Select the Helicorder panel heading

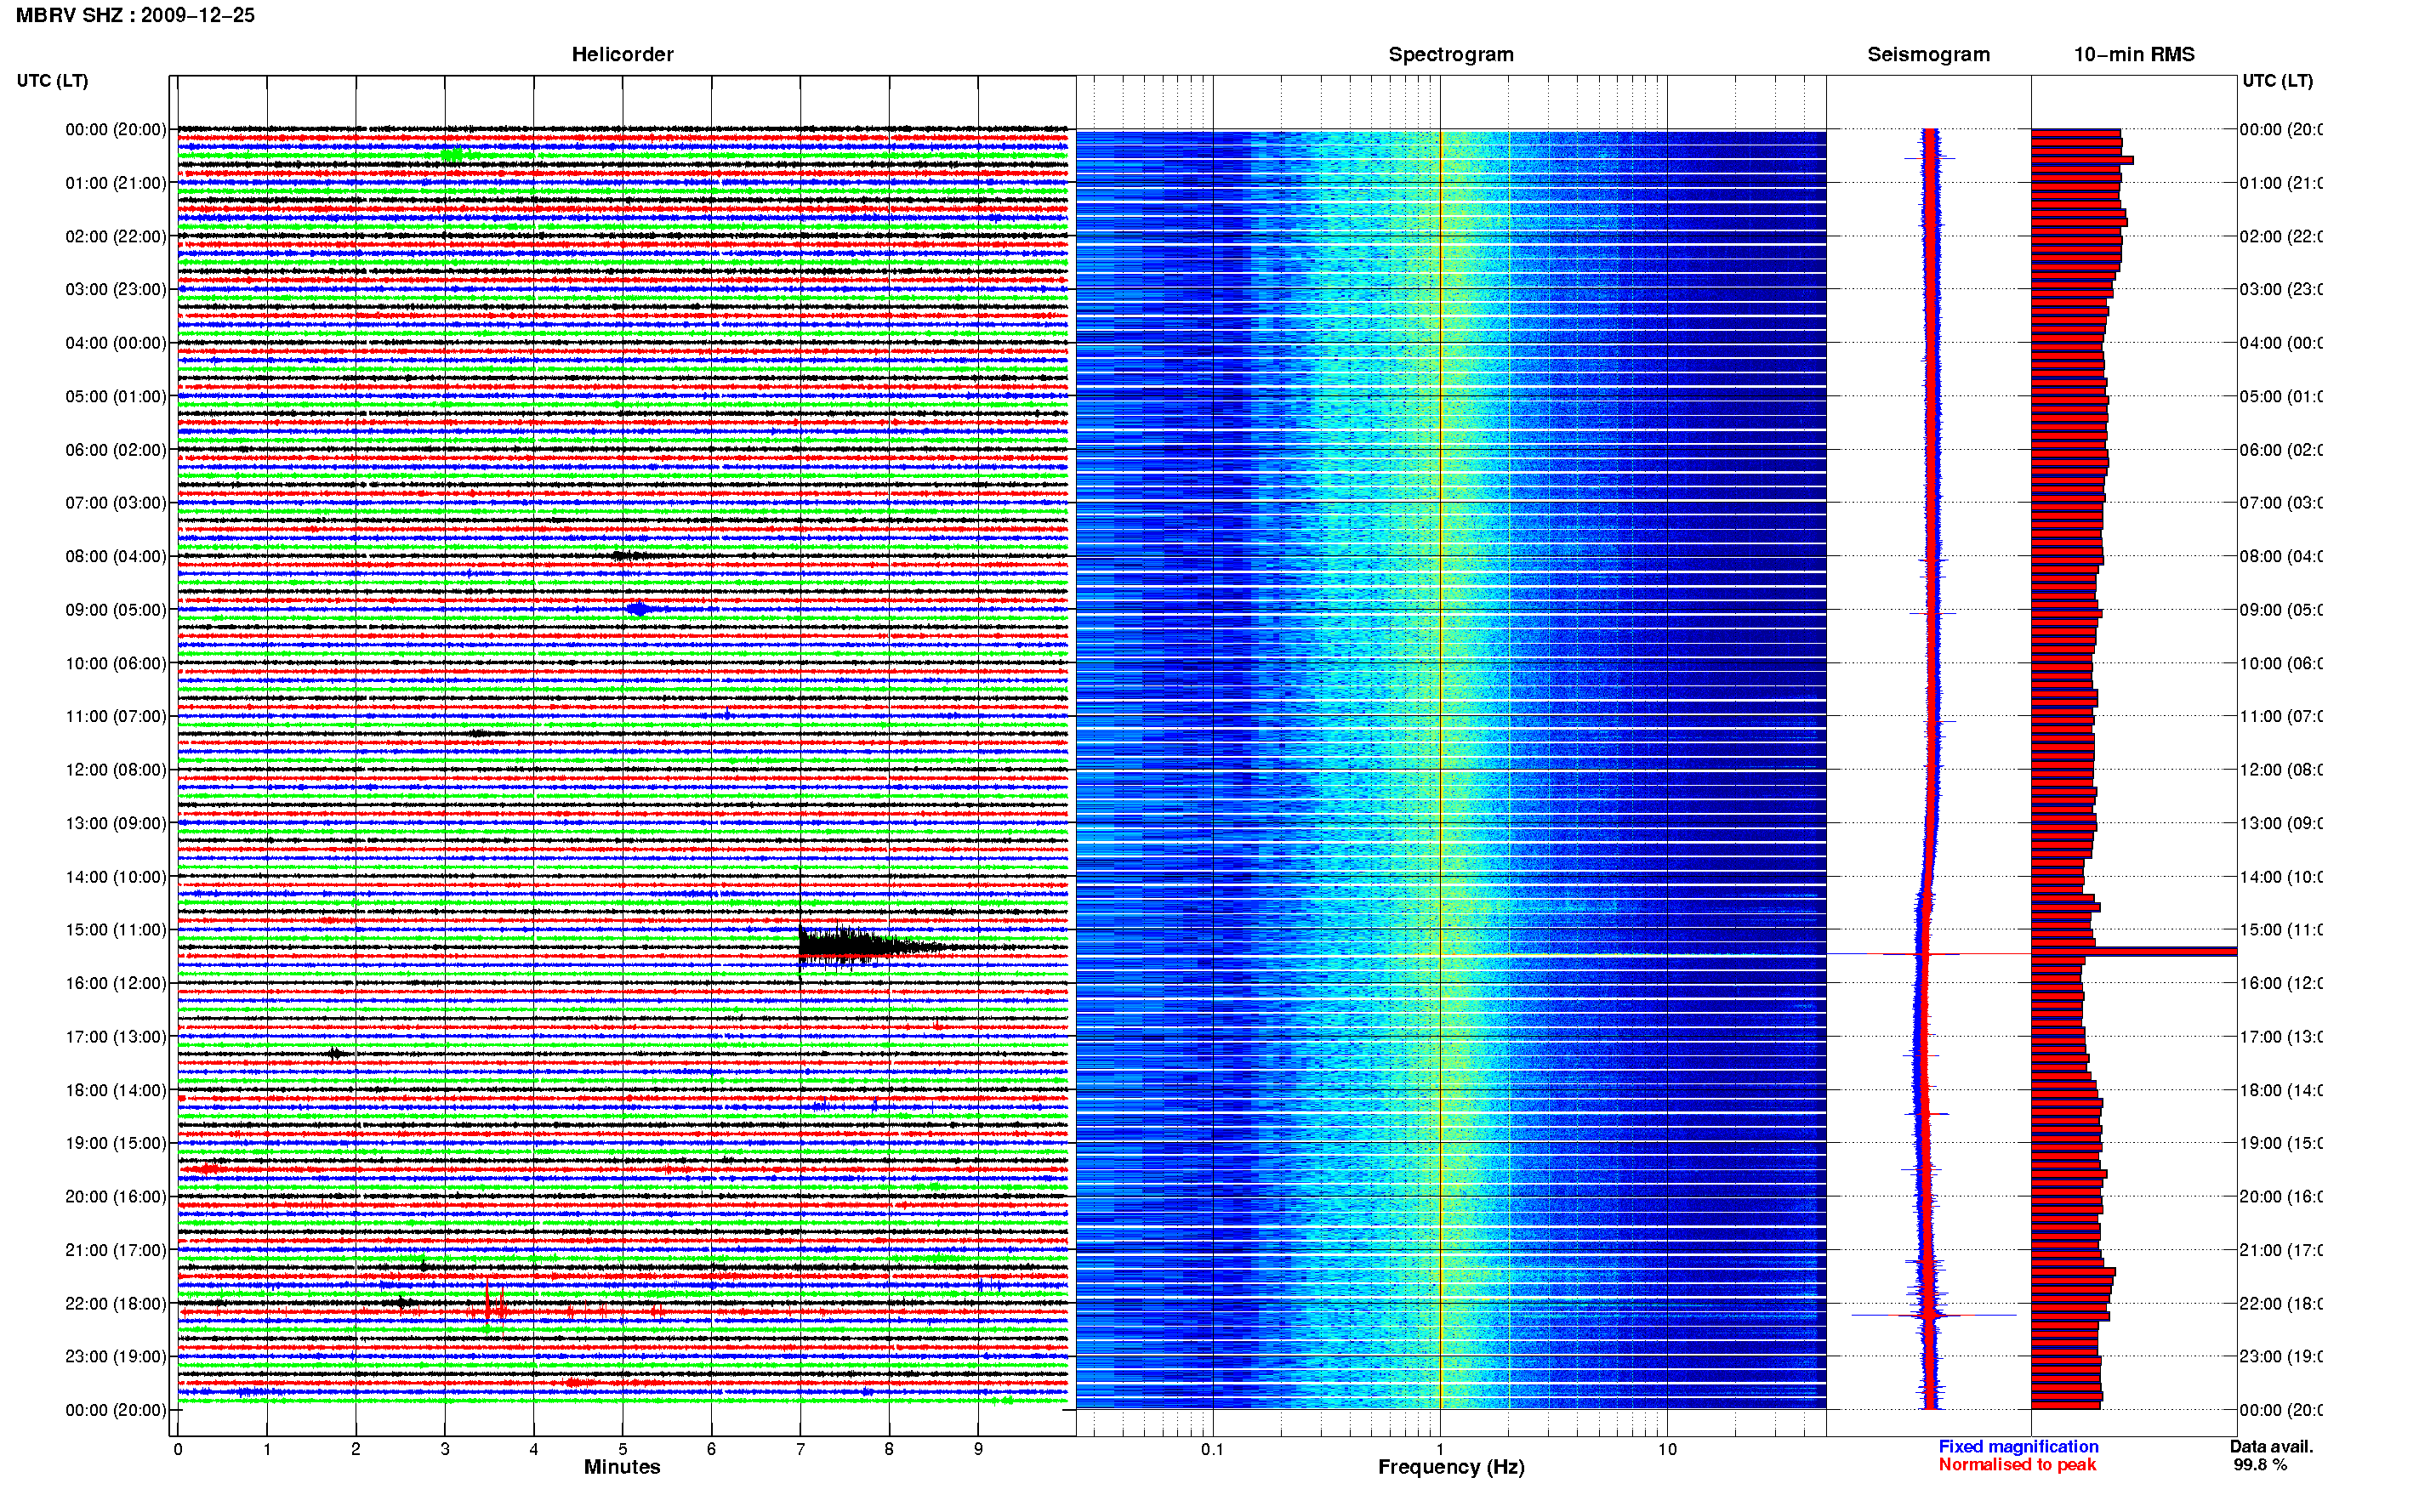click(622, 54)
